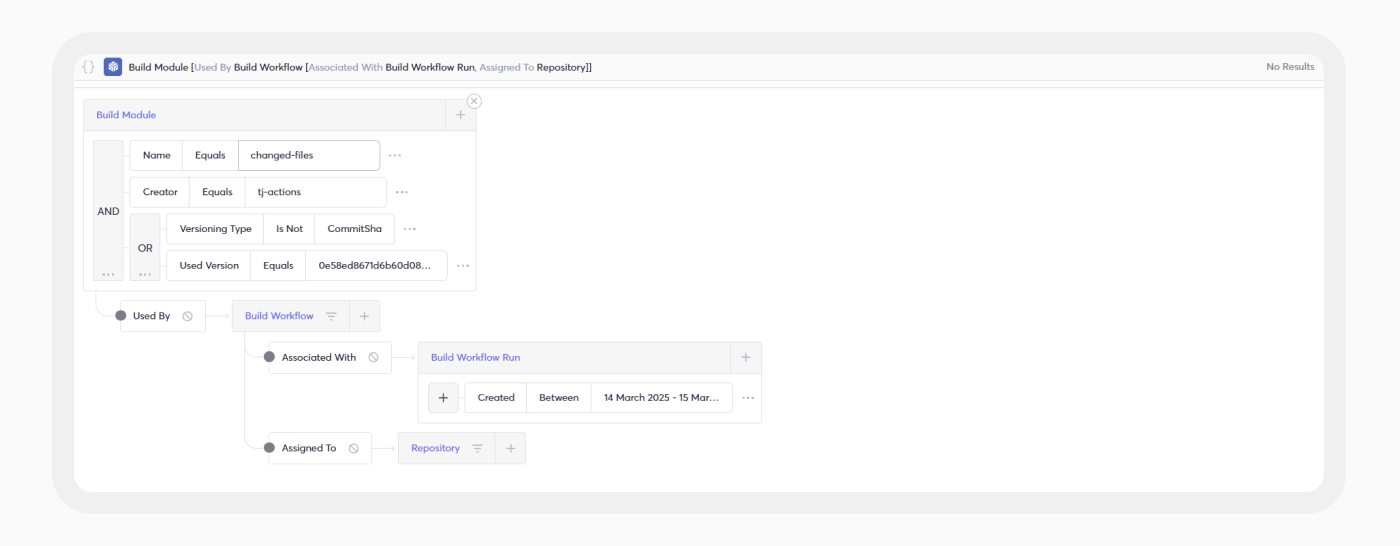1400x546 pixels.
Task: Click the AND logical operator block
Action: click(108, 211)
